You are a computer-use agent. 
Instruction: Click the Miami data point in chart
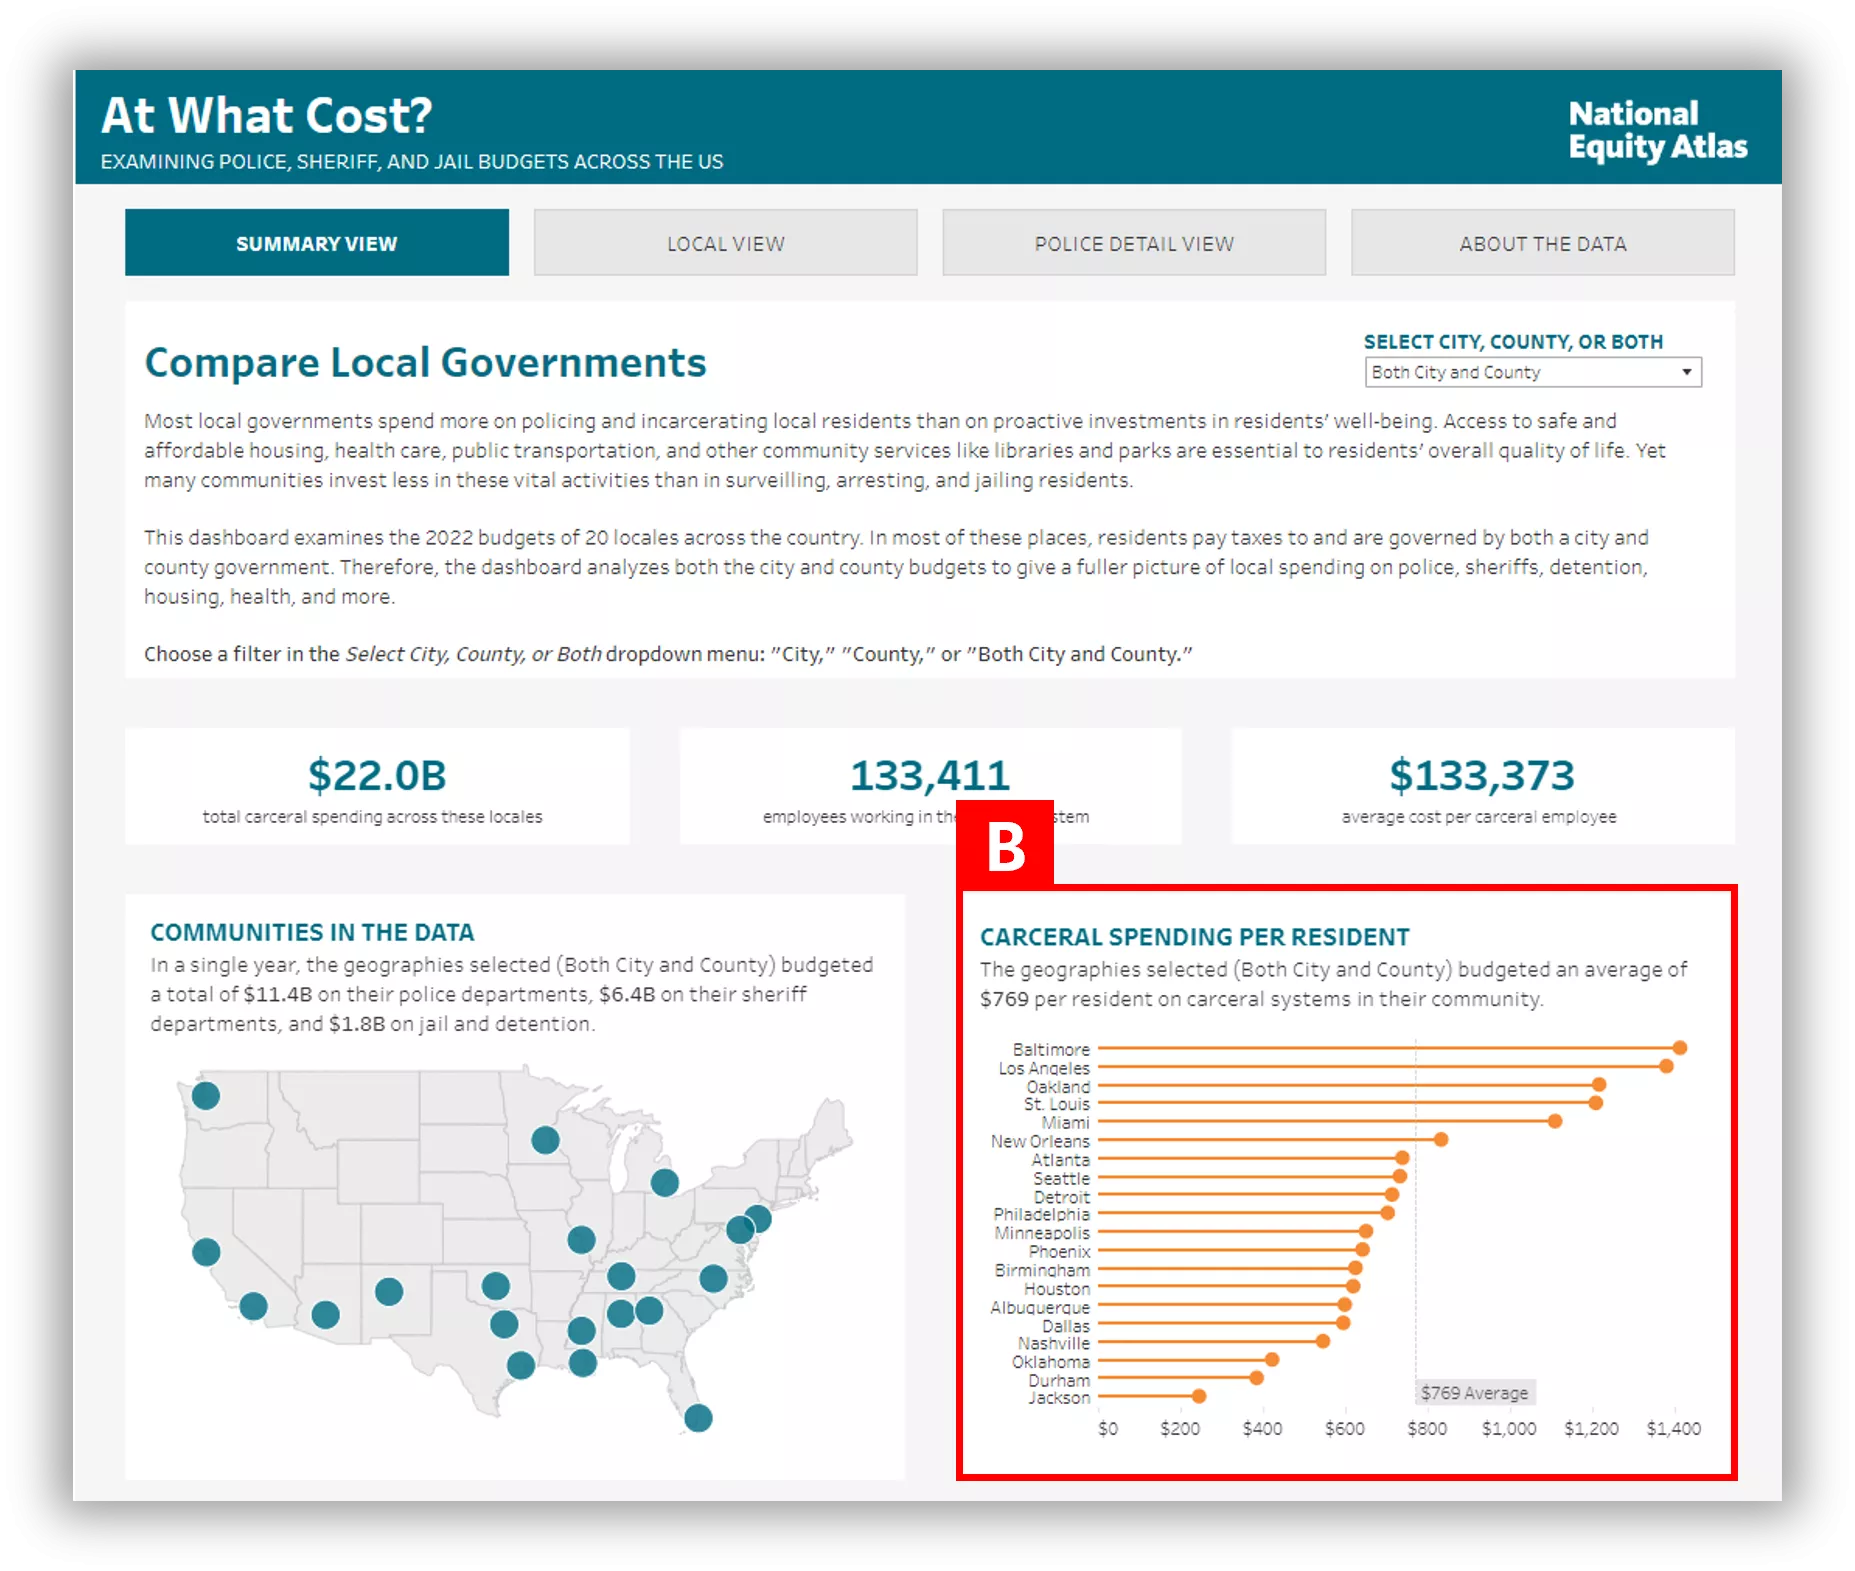1555,1121
